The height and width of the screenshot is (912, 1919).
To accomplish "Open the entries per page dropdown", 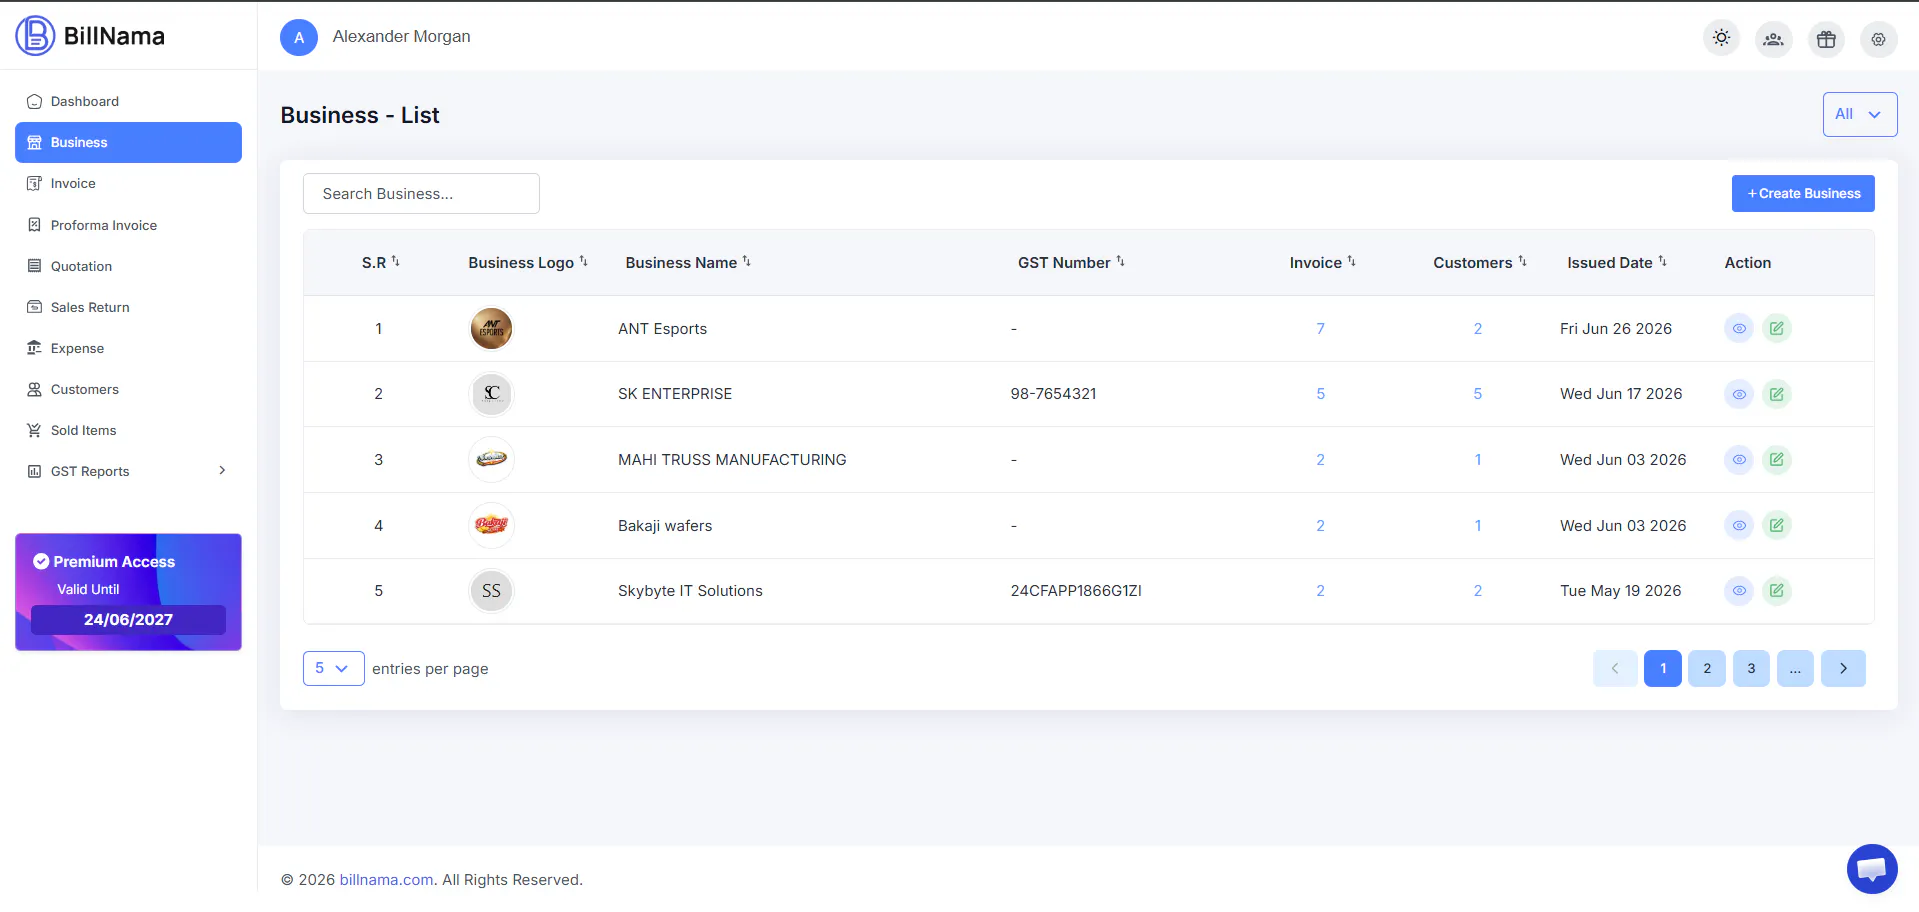I will [x=333, y=668].
